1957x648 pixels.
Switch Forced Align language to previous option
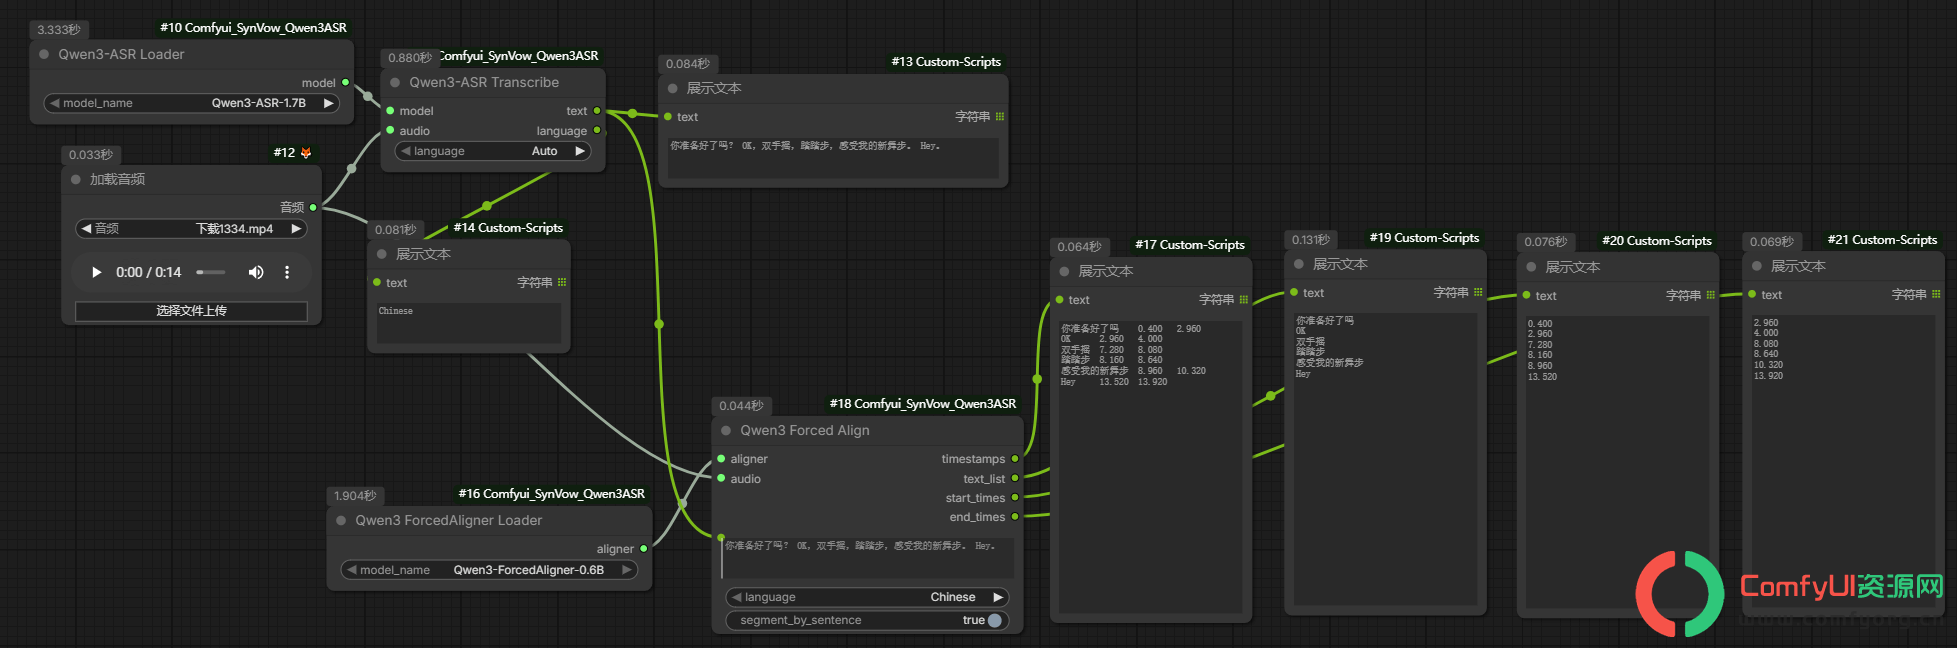(737, 597)
